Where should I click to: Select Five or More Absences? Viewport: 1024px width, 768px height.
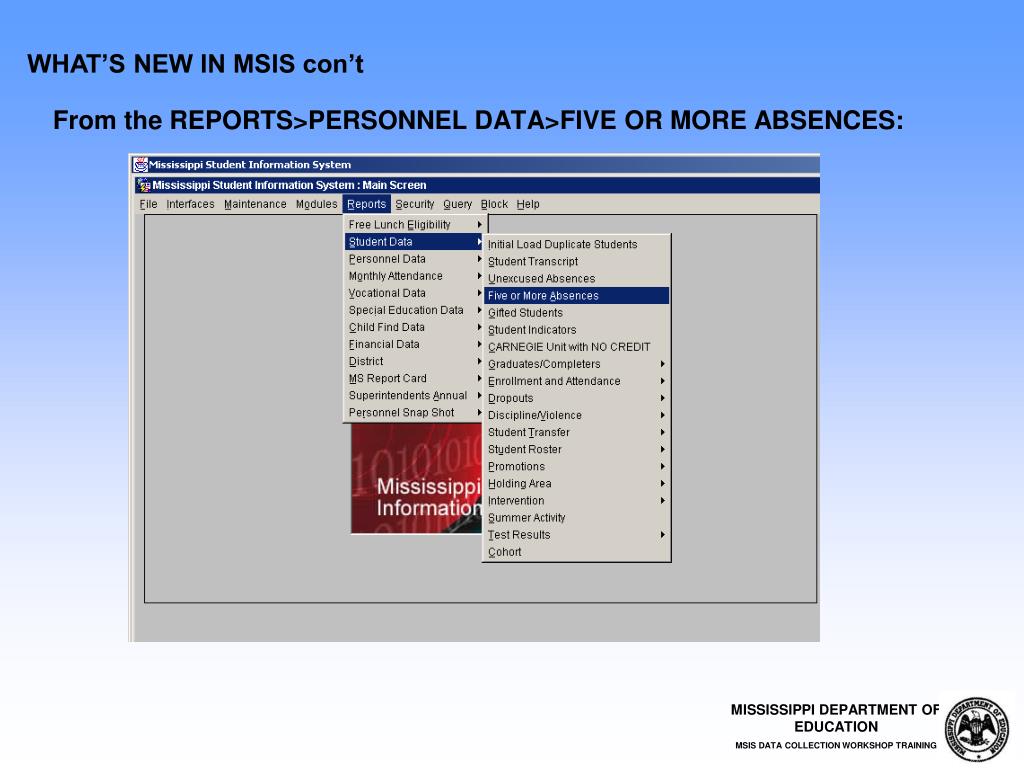pyautogui.click(x=577, y=296)
